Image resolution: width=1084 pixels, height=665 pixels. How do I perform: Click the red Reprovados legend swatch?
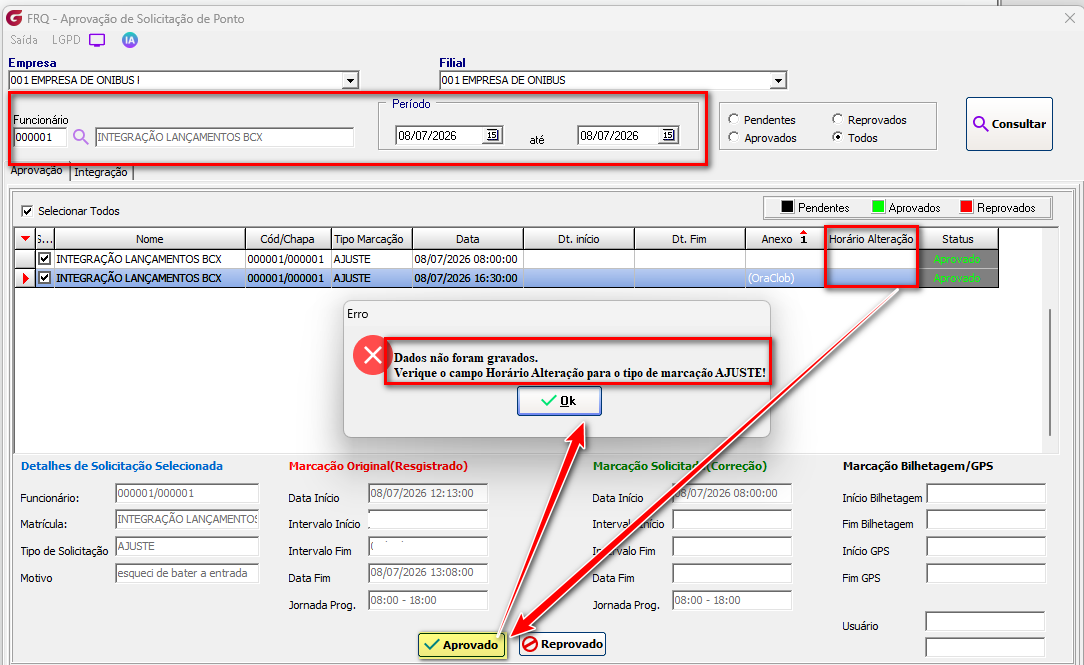(x=966, y=207)
